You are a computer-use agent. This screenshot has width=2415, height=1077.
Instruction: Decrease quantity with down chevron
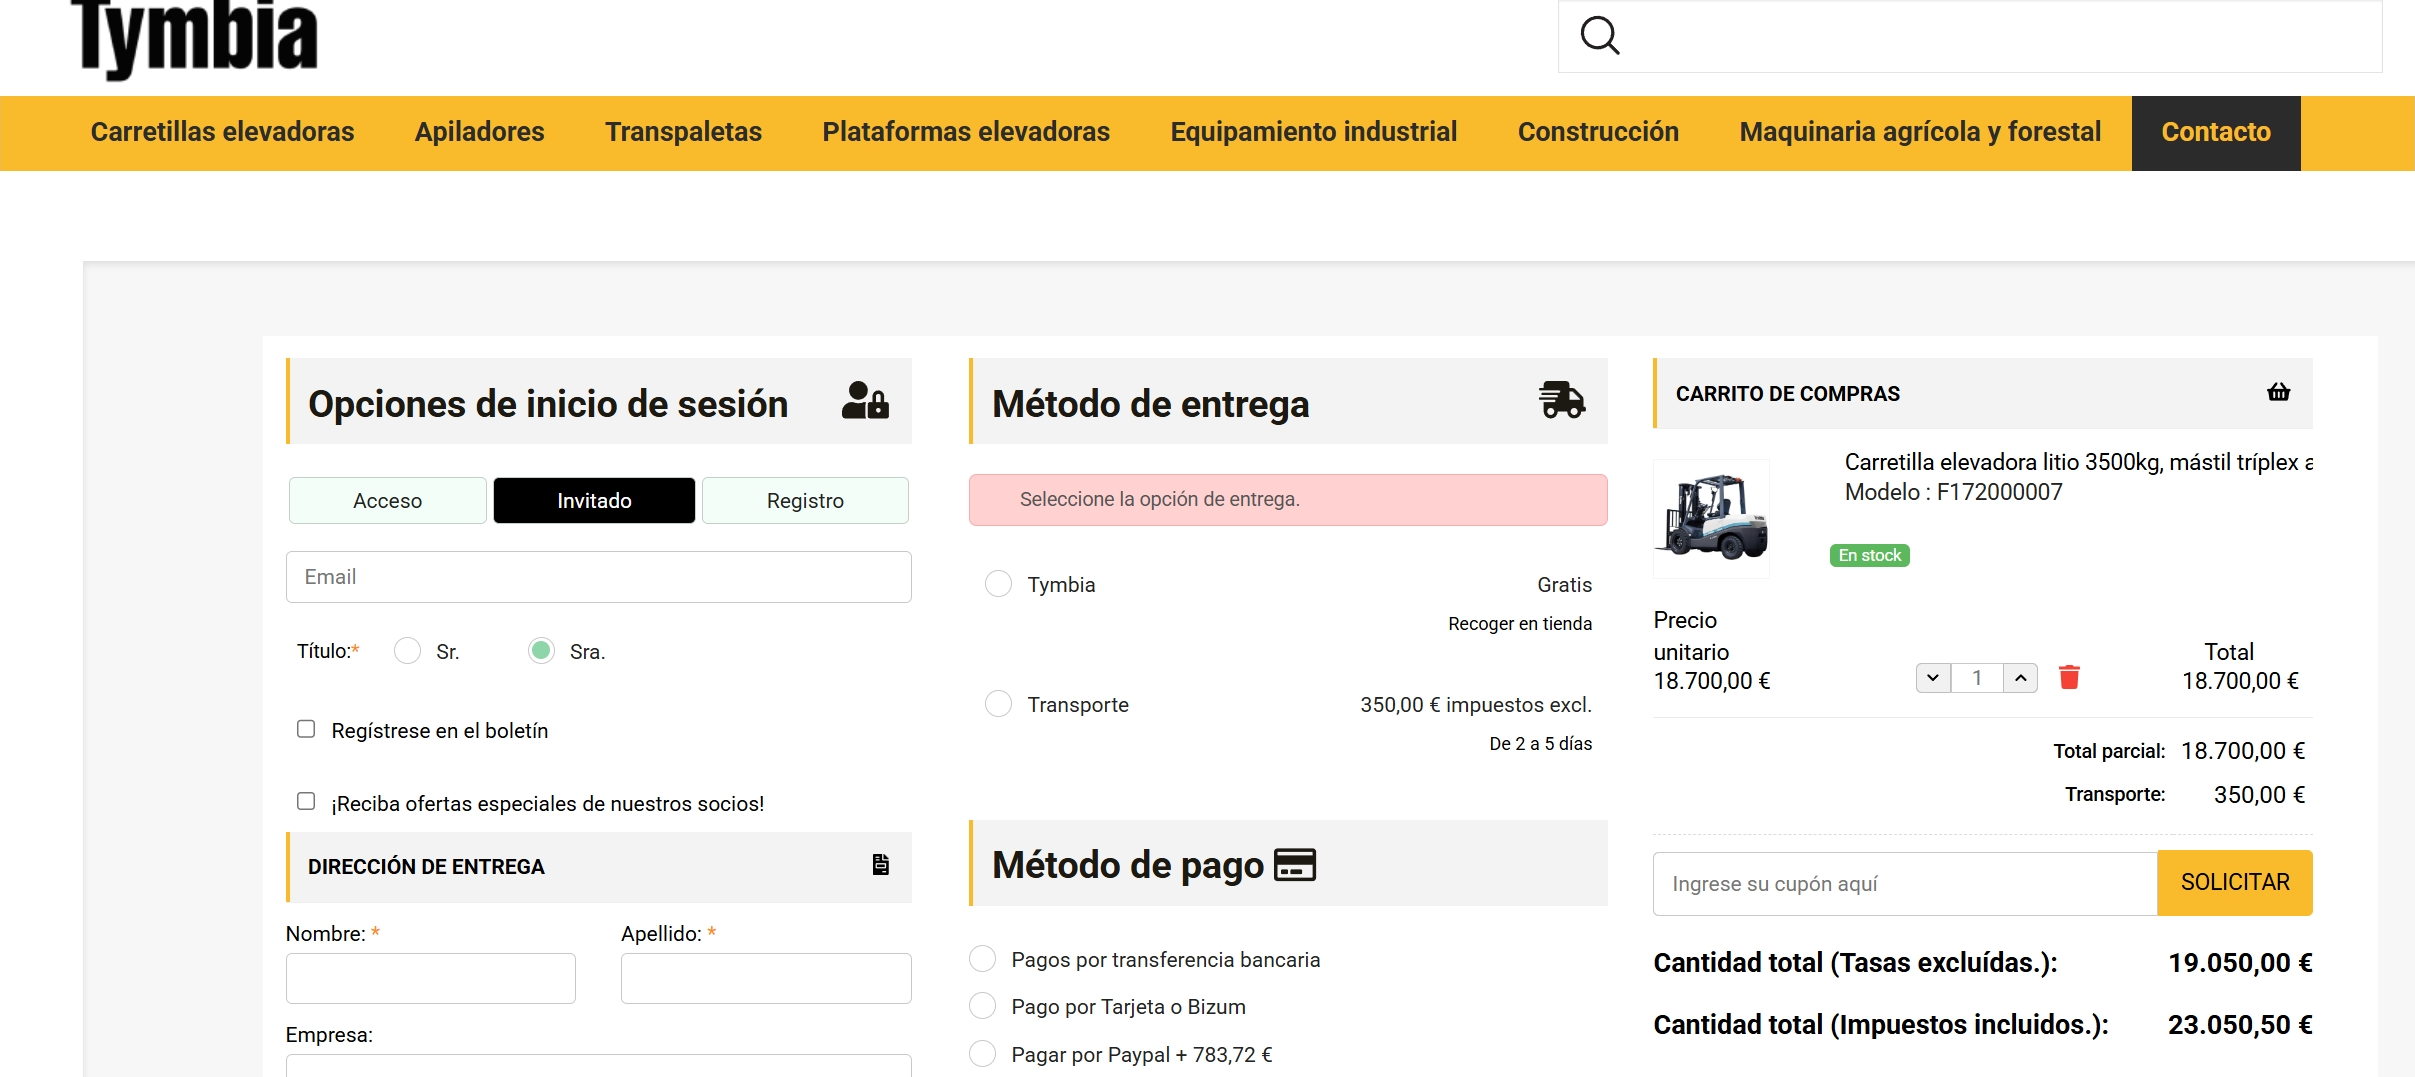[x=1933, y=678]
